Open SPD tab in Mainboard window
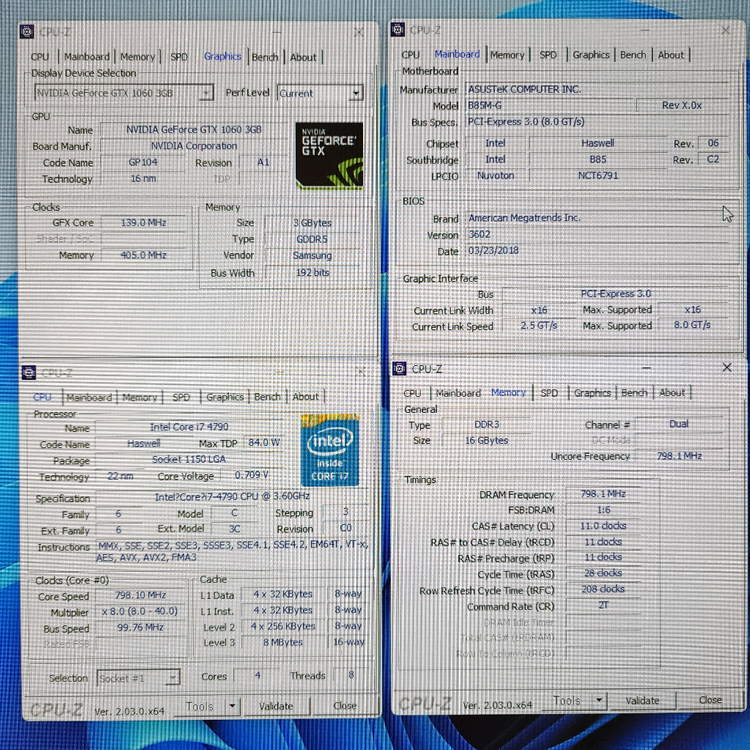The height and width of the screenshot is (750, 750). [548, 55]
